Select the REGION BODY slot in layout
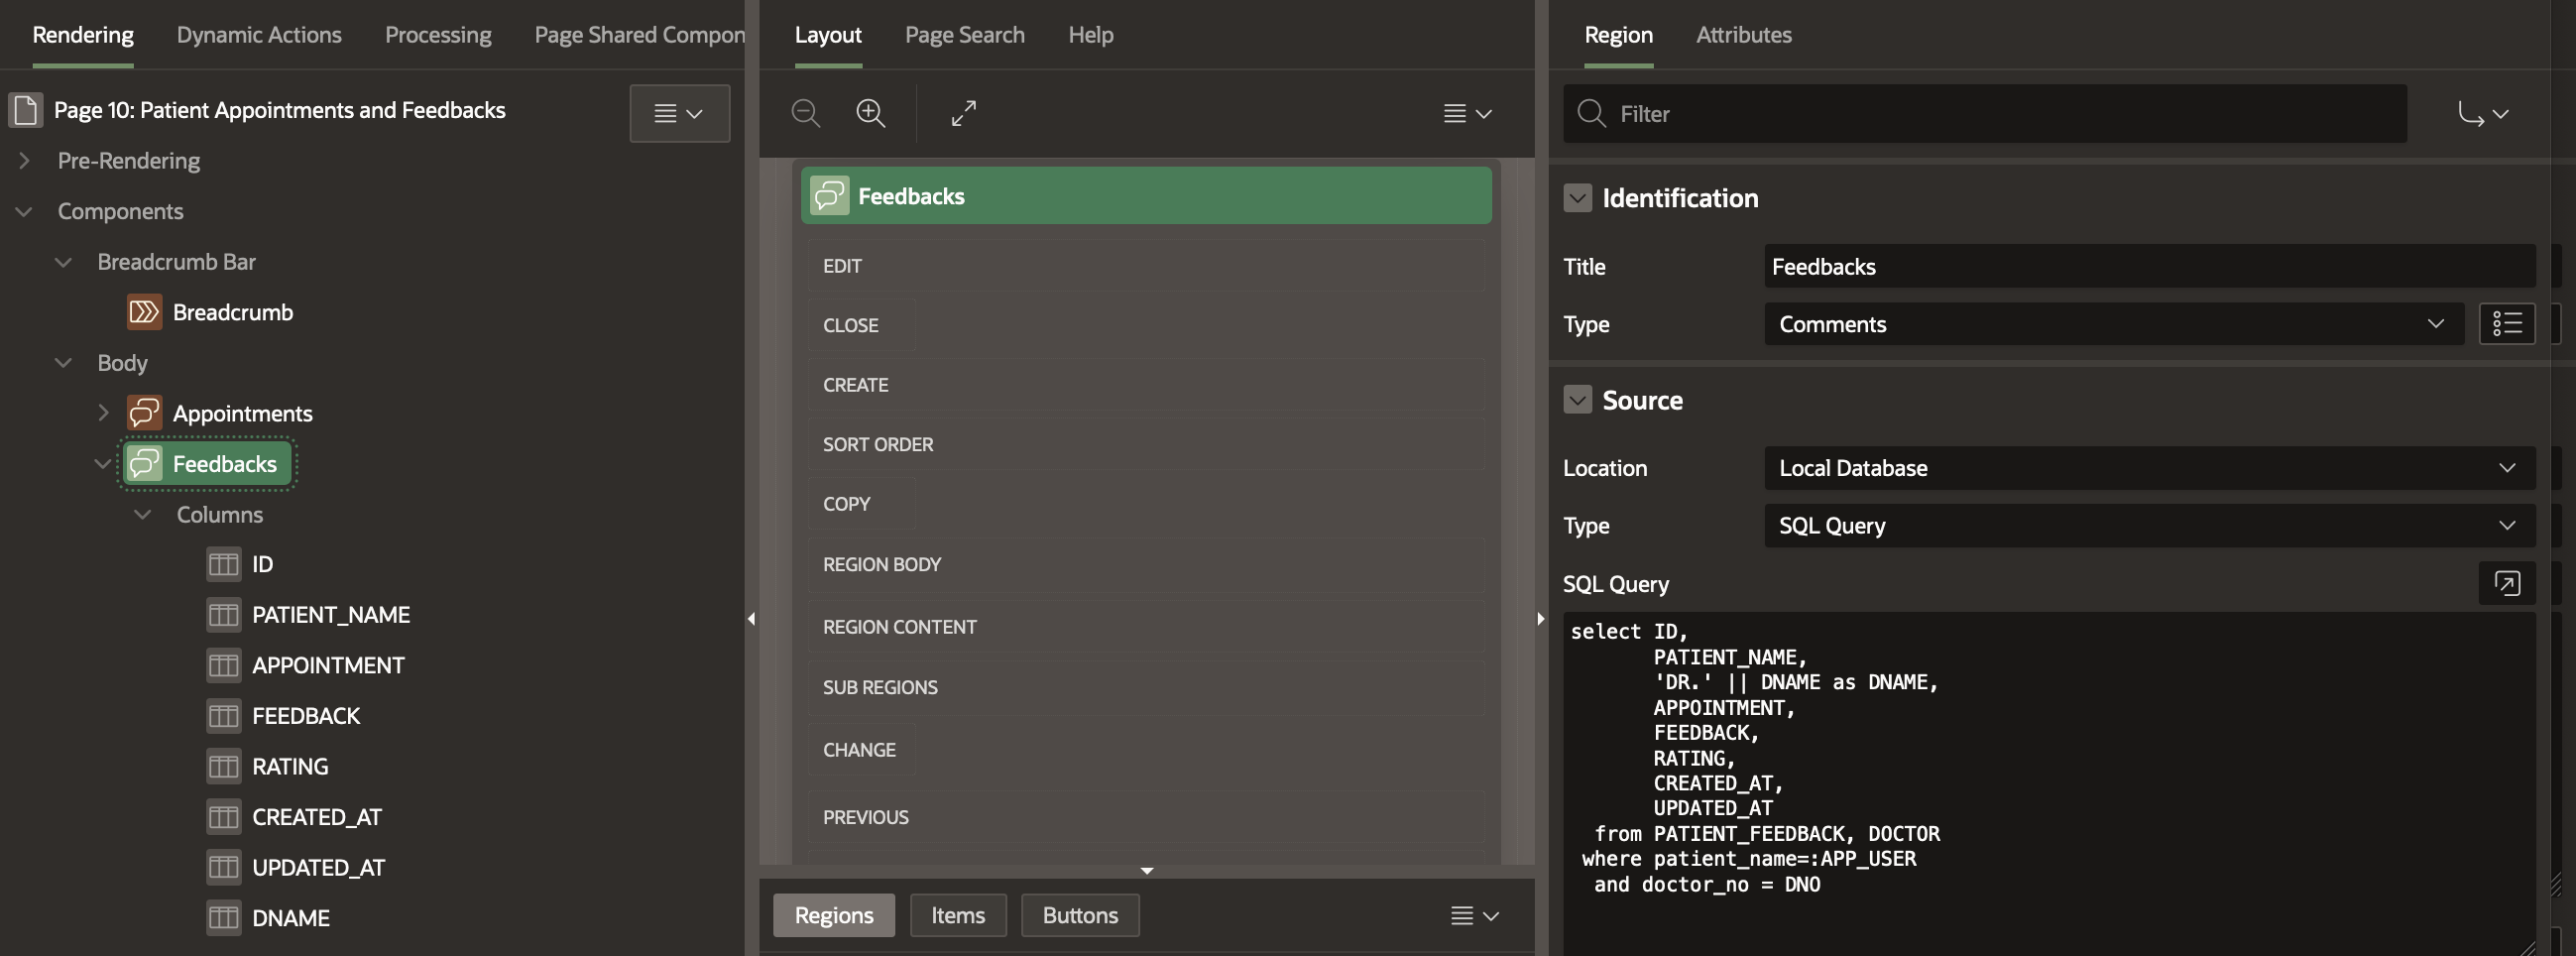 [x=1146, y=564]
